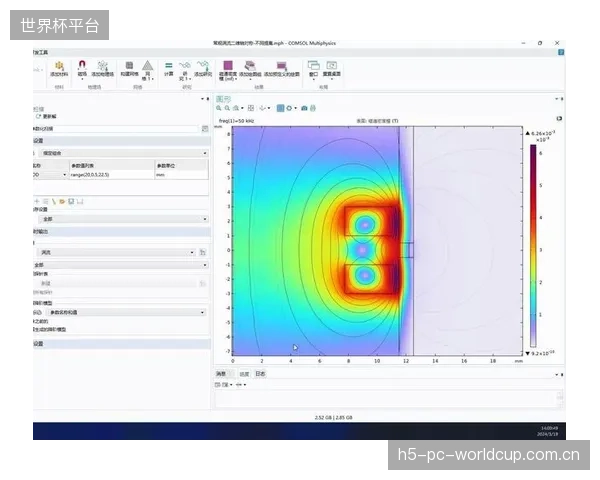Click the parameter value list cell range(20,0.5,22.5)
600x480 pixels.
pyautogui.click(x=111, y=175)
